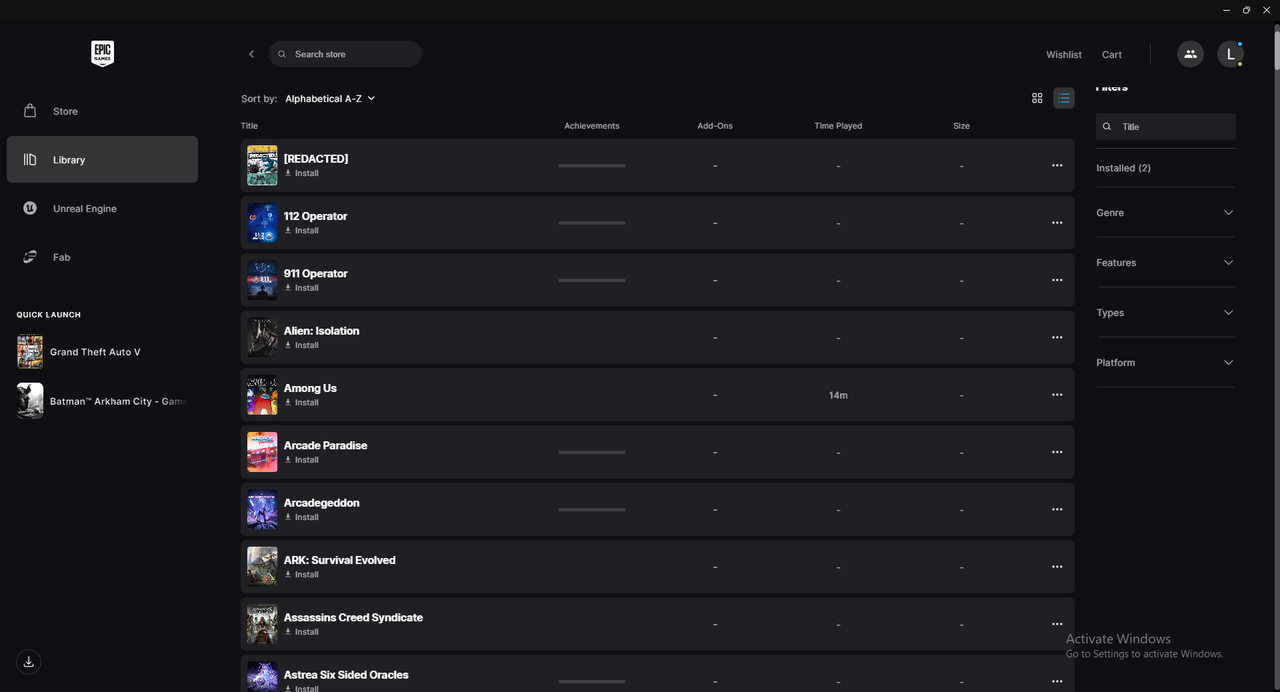Open the Wishlist

(x=1064, y=55)
